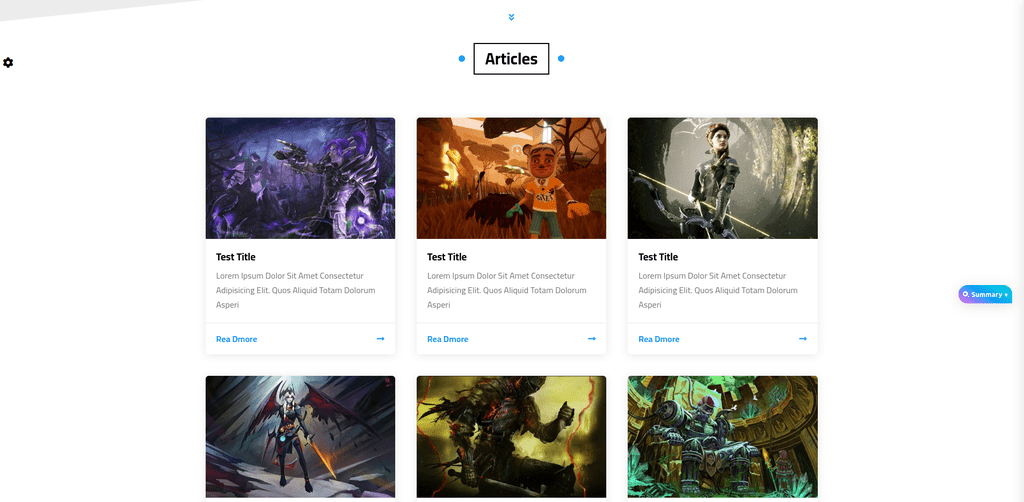1024x502 pixels.
Task: Click the arrow icon in third card
Action: pos(803,339)
